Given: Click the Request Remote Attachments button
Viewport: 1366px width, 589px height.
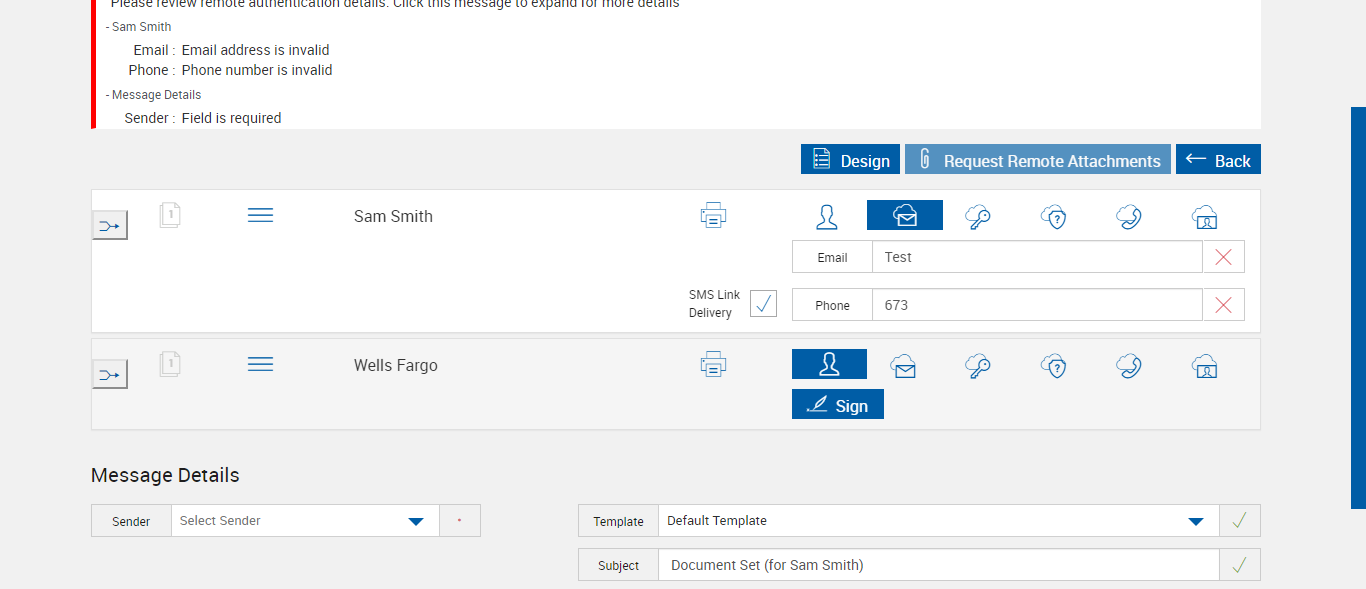Looking at the screenshot, I should click(1037, 160).
